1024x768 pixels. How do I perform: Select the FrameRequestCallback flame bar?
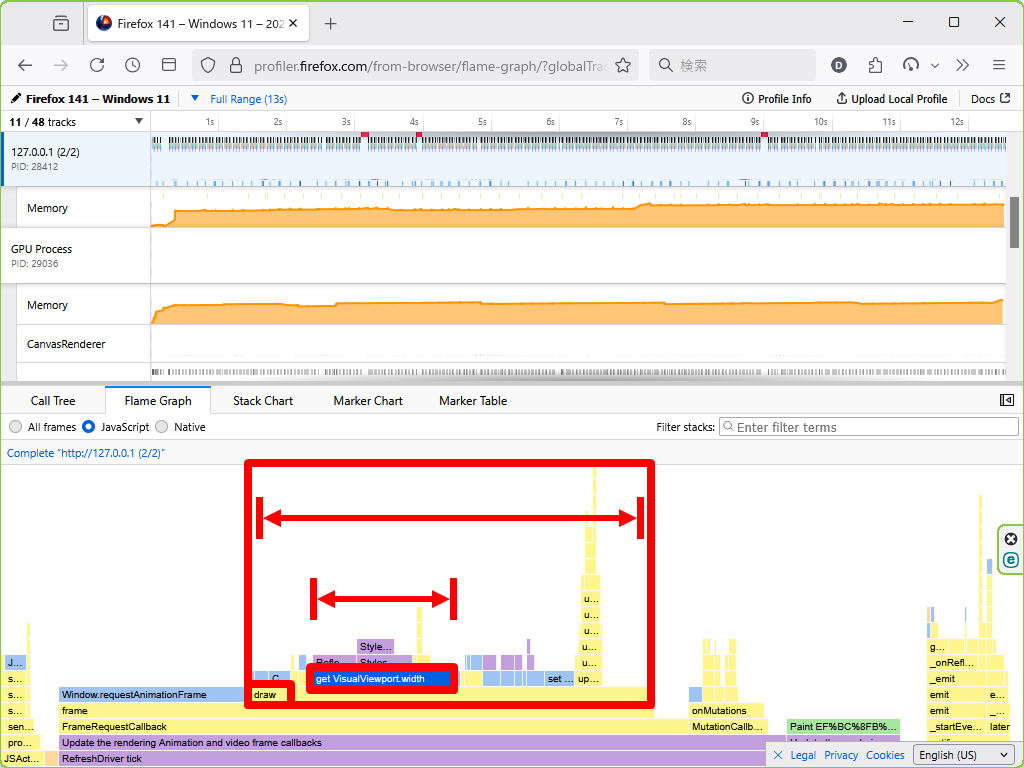374,727
